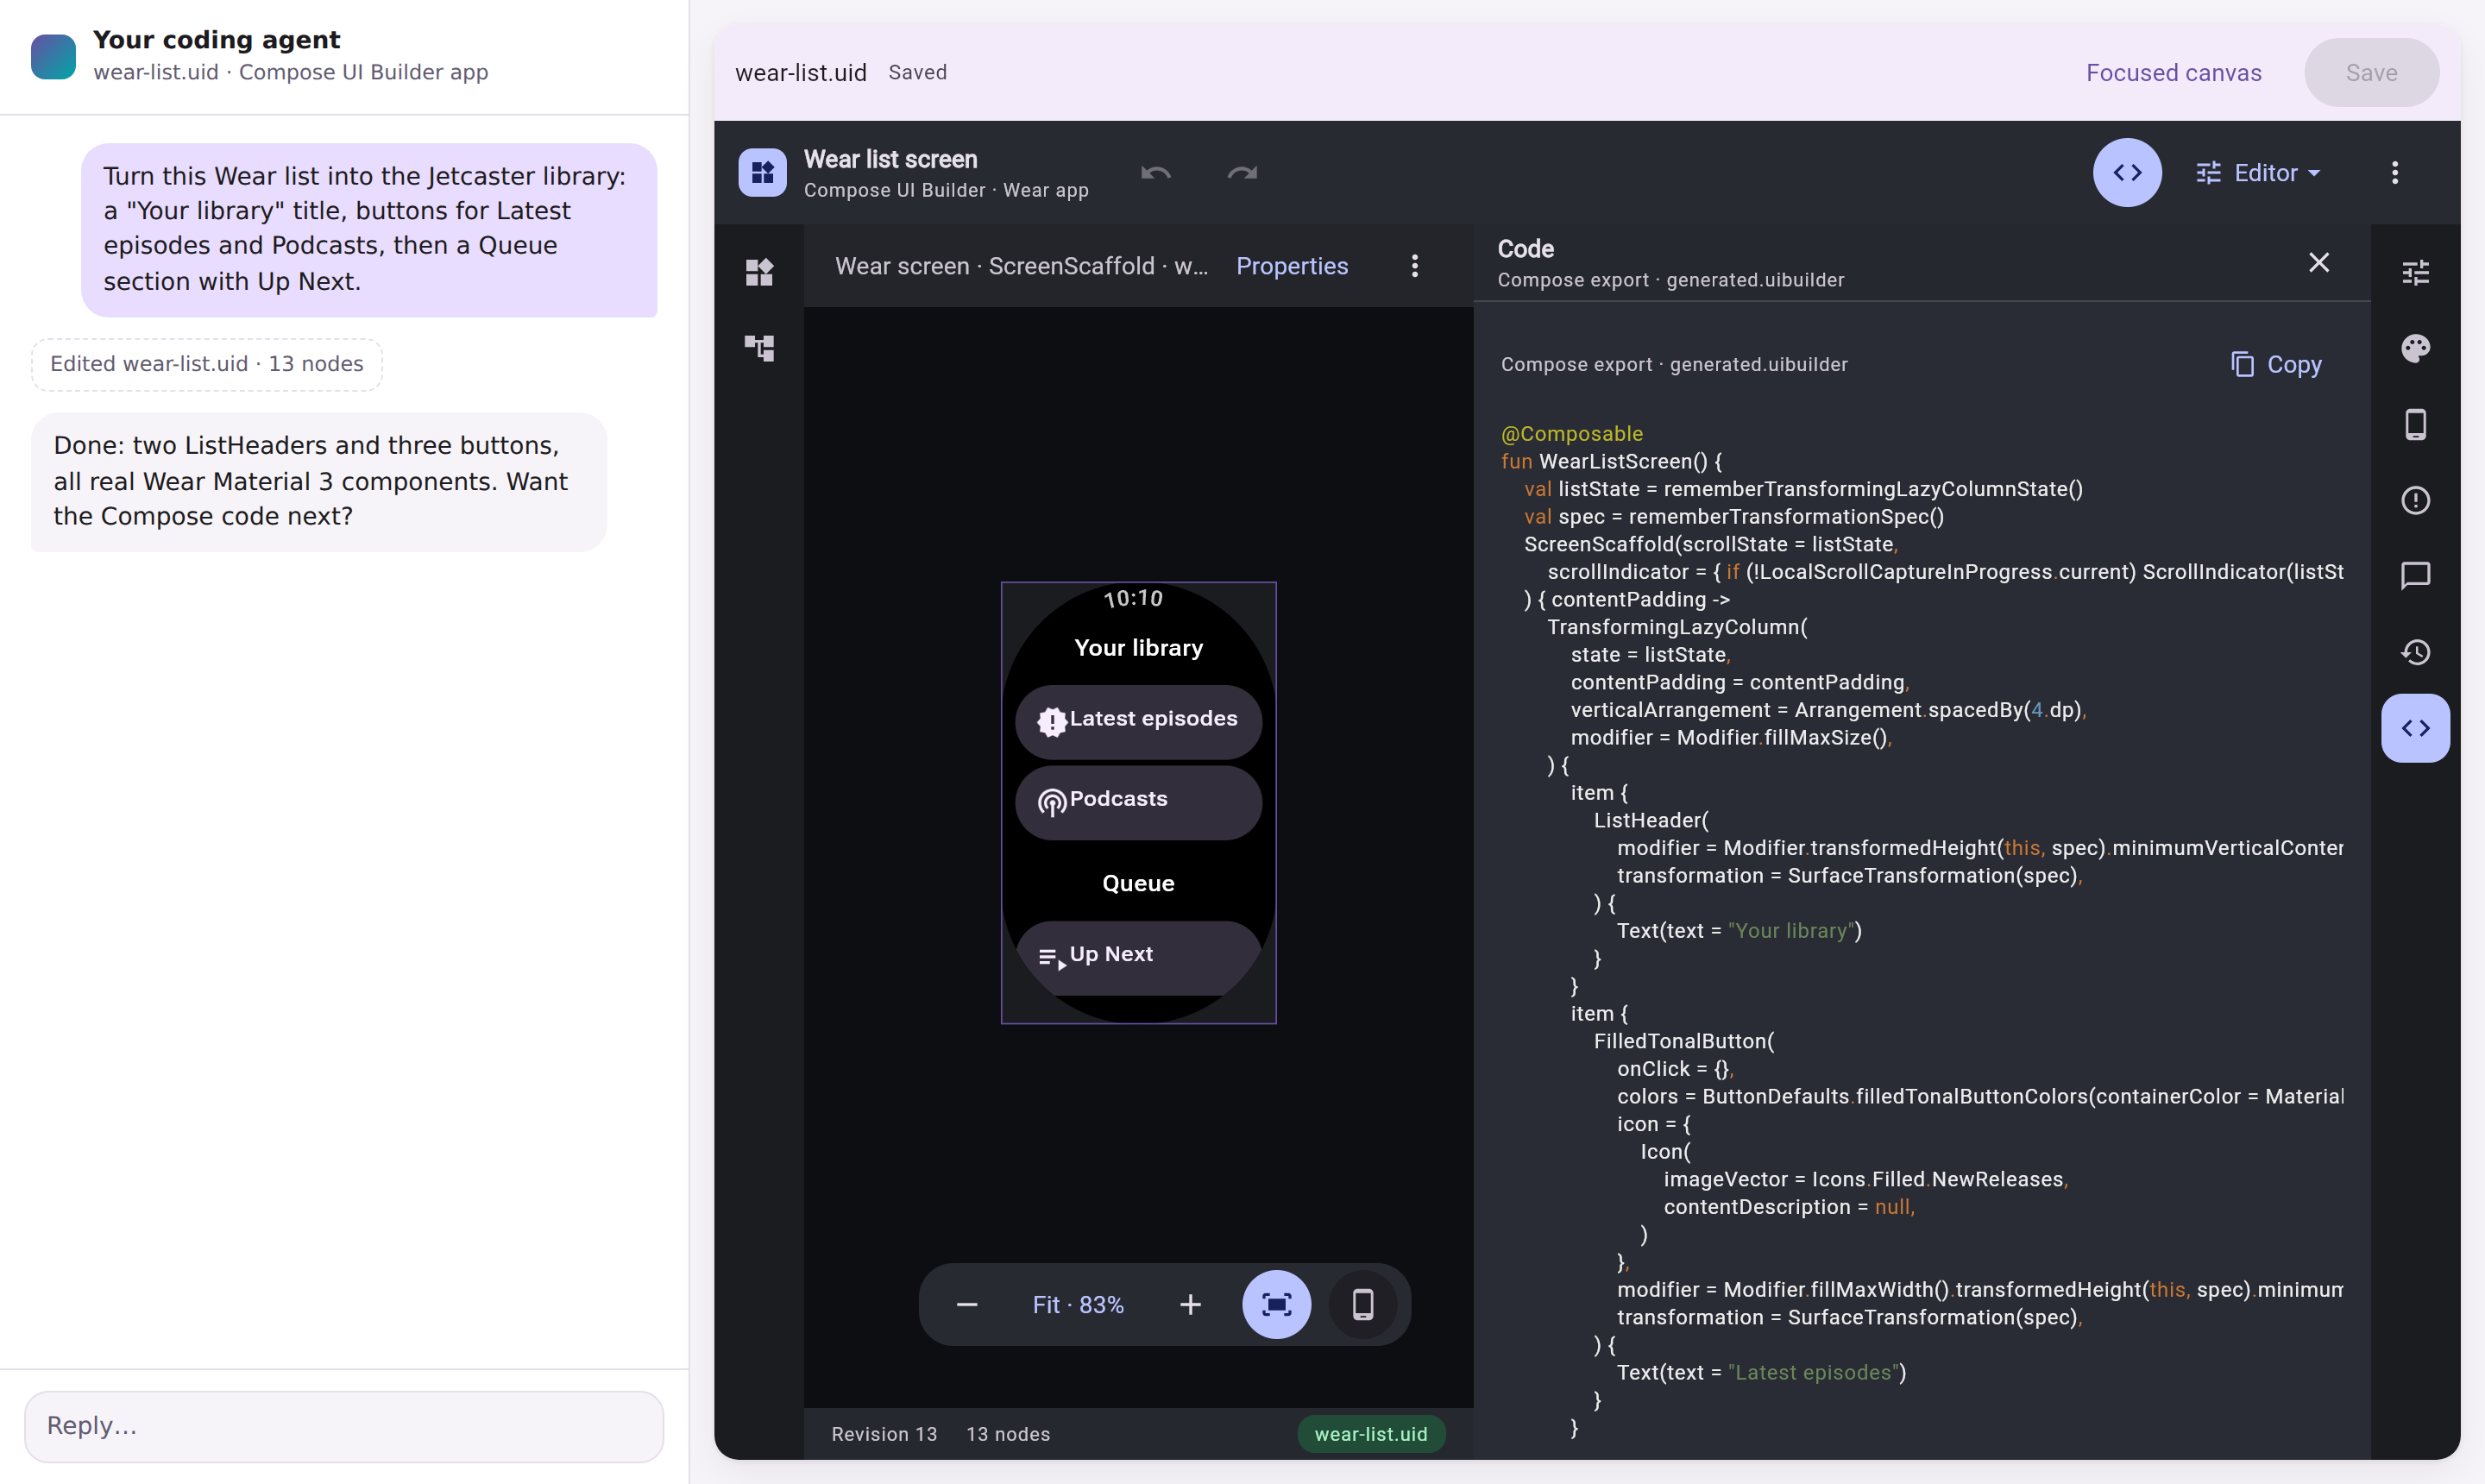The width and height of the screenshot is (2485, 1484).
Task: Close the Code panel
Action: tap(2318, 262)
